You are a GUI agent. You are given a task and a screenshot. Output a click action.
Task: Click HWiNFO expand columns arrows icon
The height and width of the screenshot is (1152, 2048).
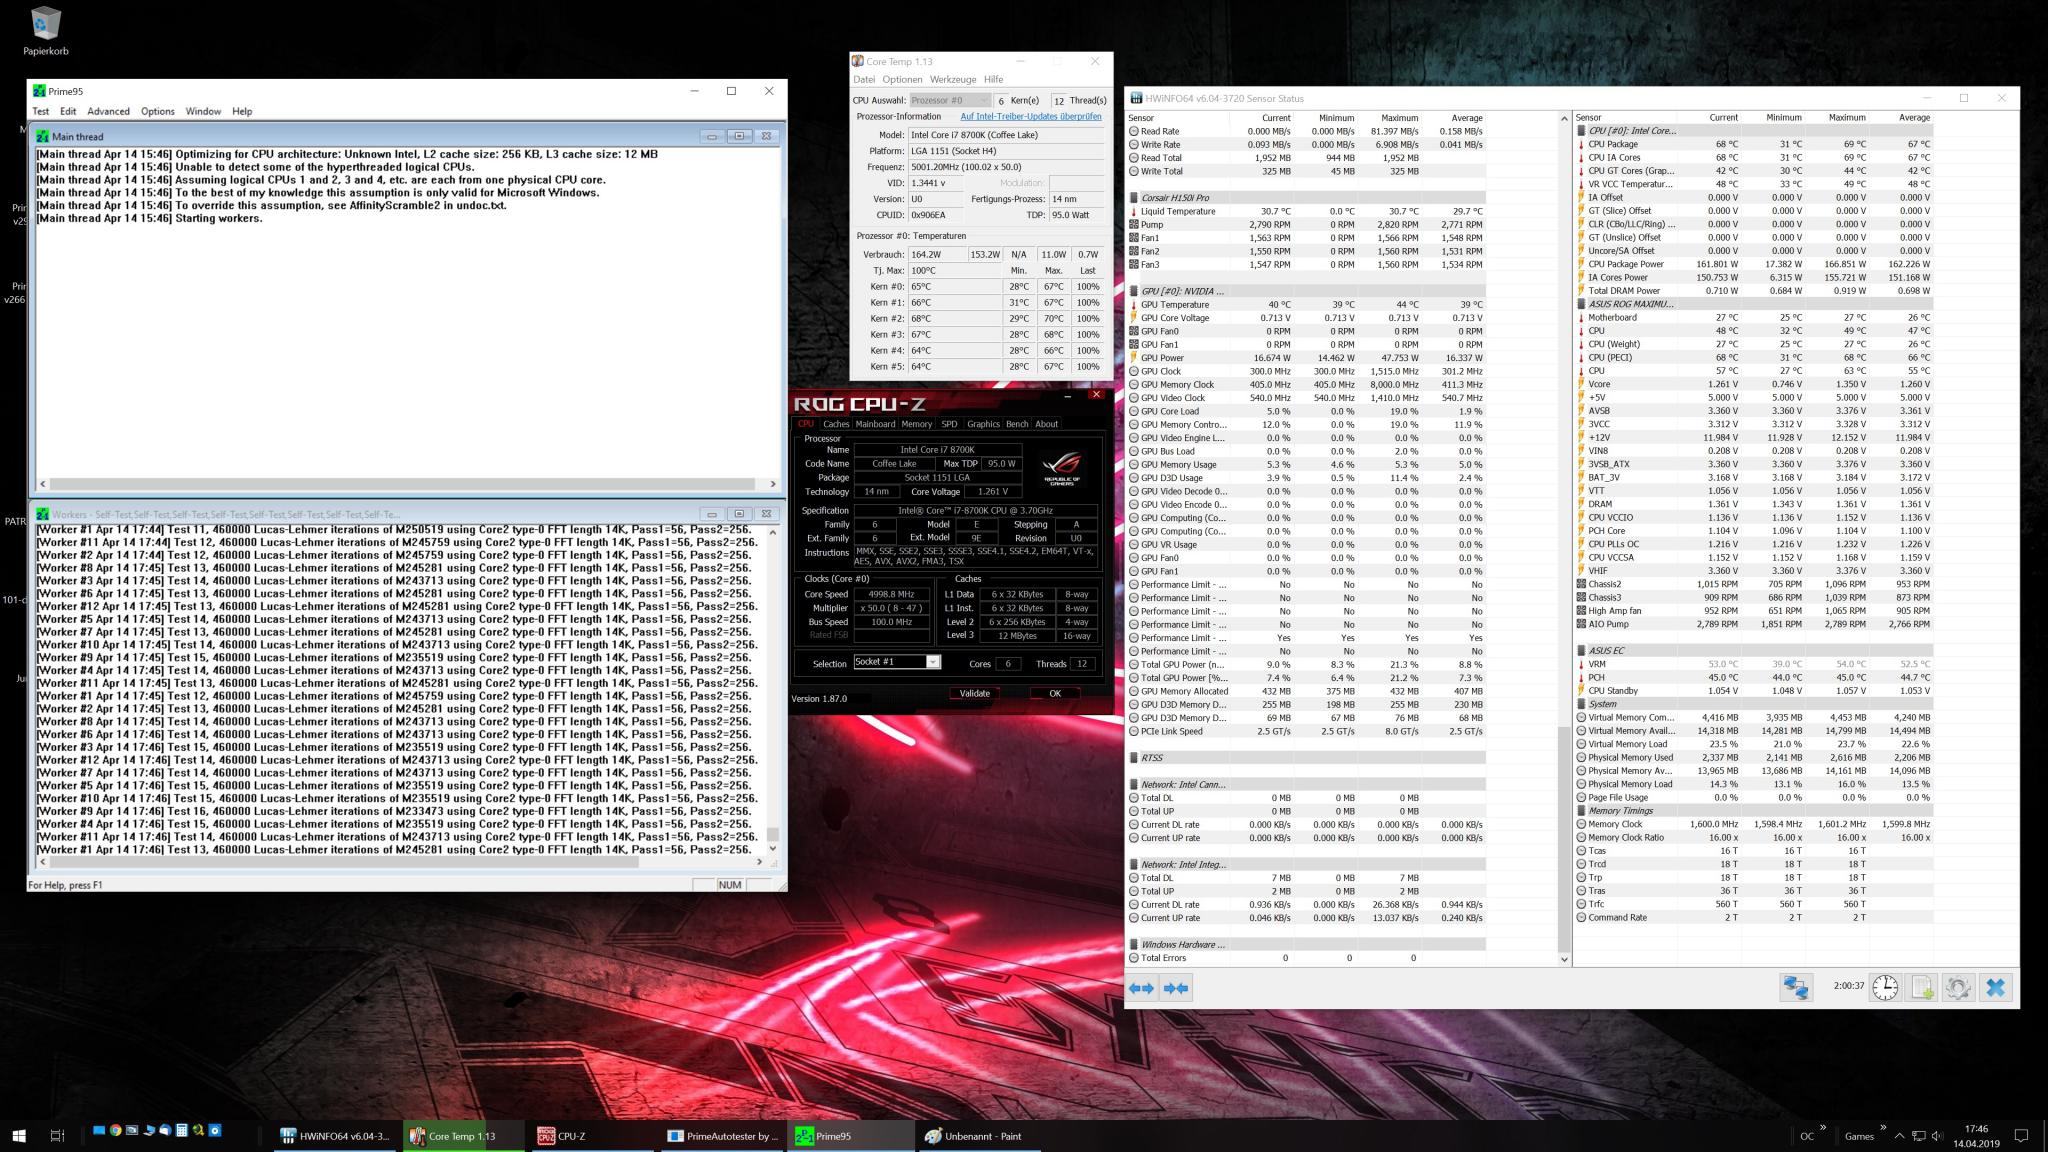coord(1142,988)
